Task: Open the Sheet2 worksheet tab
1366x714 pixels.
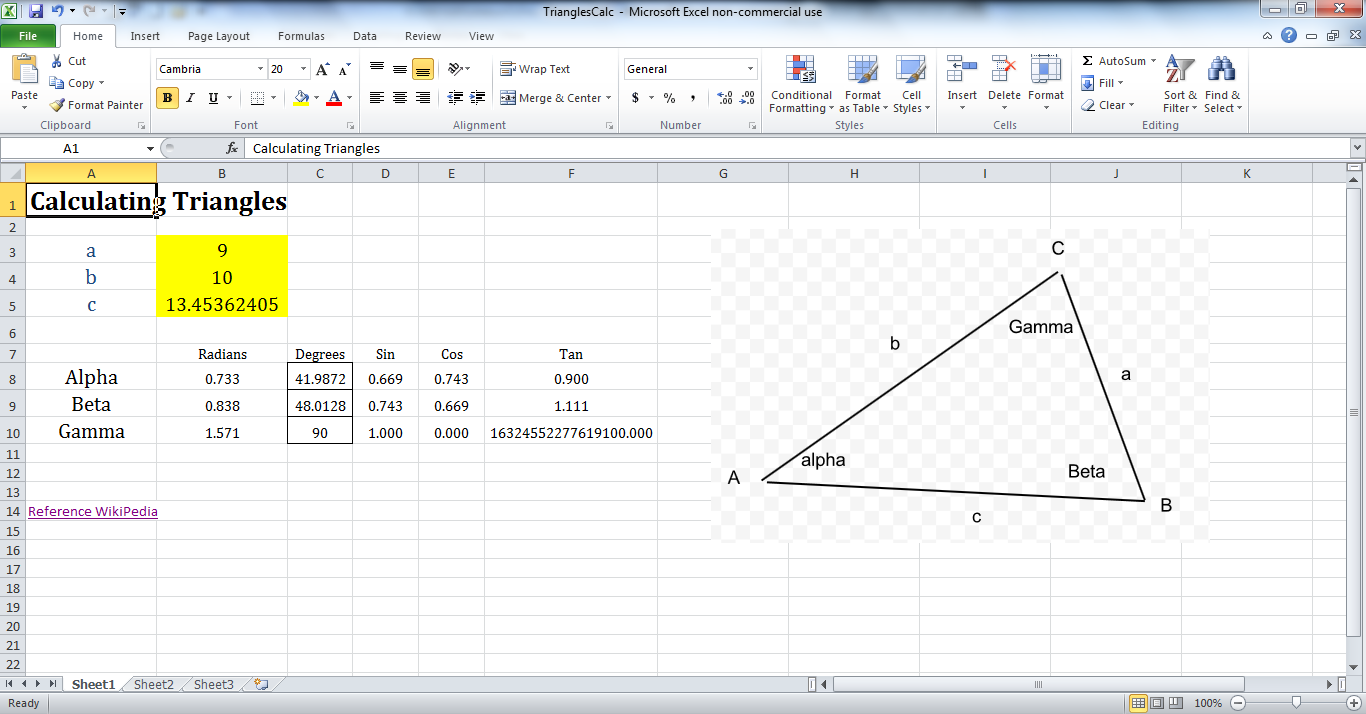Action: pos(154,685)
